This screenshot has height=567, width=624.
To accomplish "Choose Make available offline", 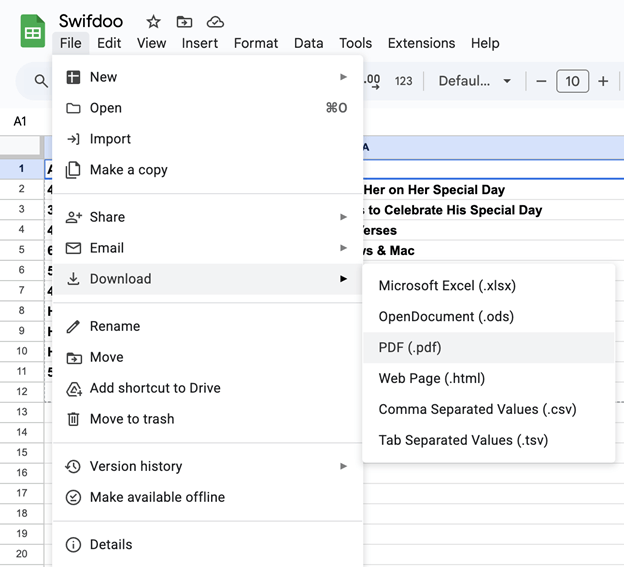I will pos(207,497).
